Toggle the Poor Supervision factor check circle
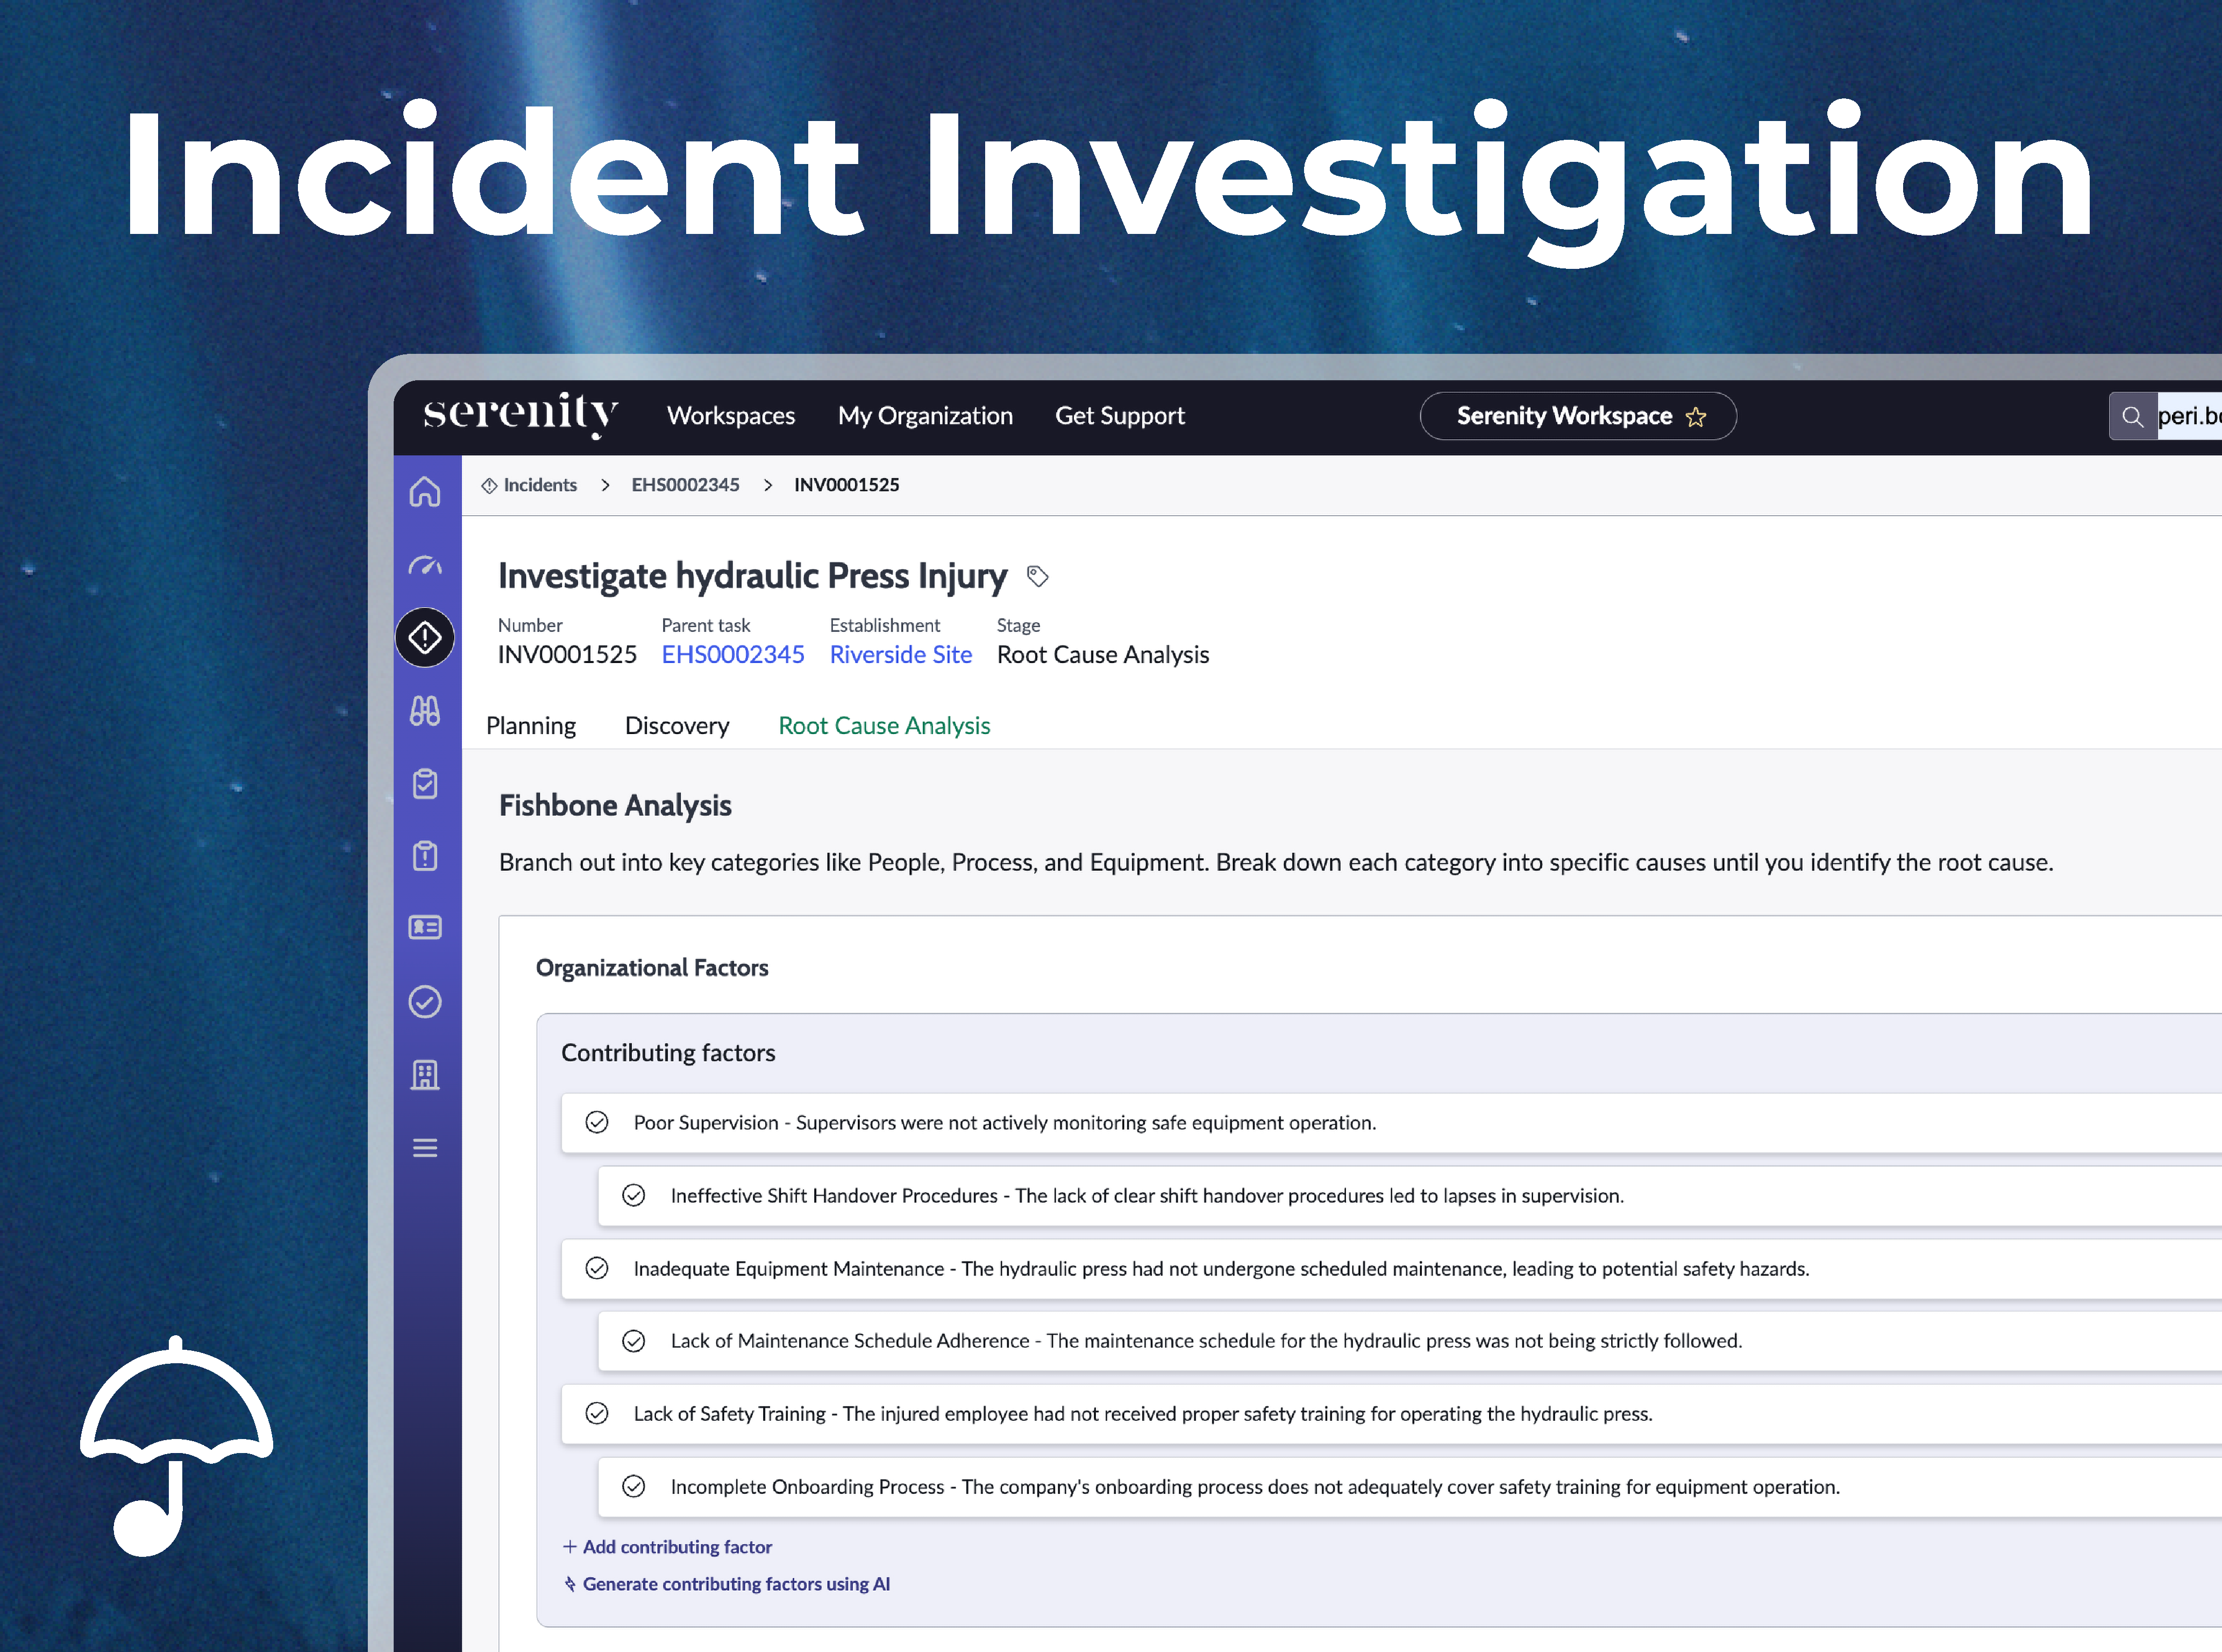 point(597,1122)
